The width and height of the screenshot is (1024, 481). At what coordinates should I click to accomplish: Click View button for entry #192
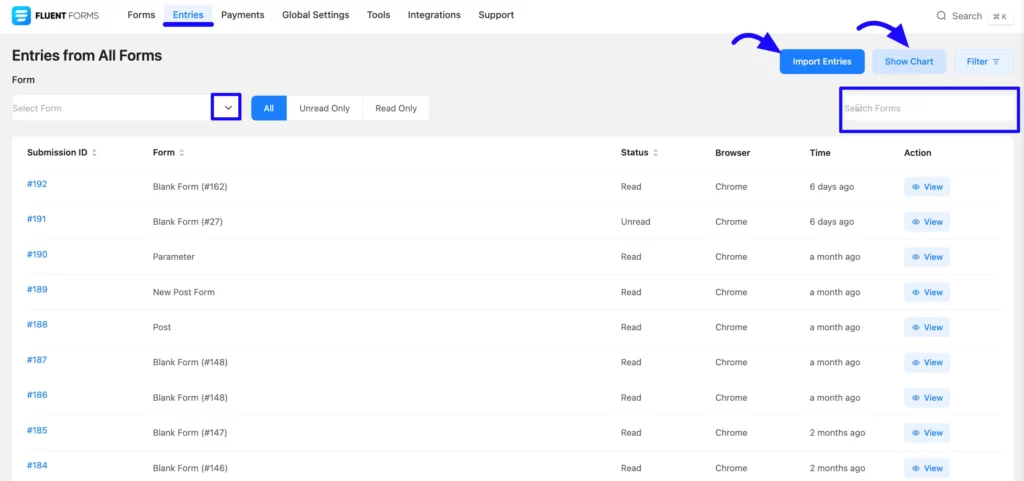tap(927, 187)
